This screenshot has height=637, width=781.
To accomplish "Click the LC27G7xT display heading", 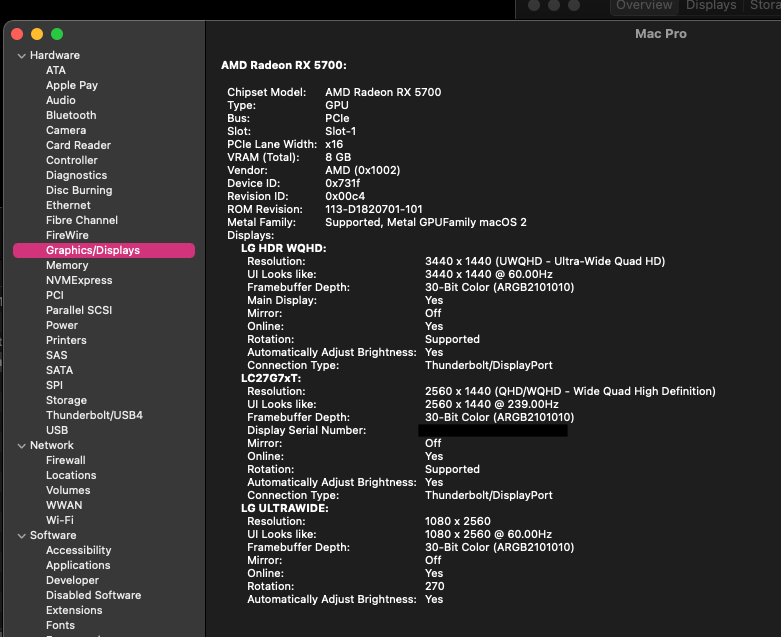I will [271, 378].
